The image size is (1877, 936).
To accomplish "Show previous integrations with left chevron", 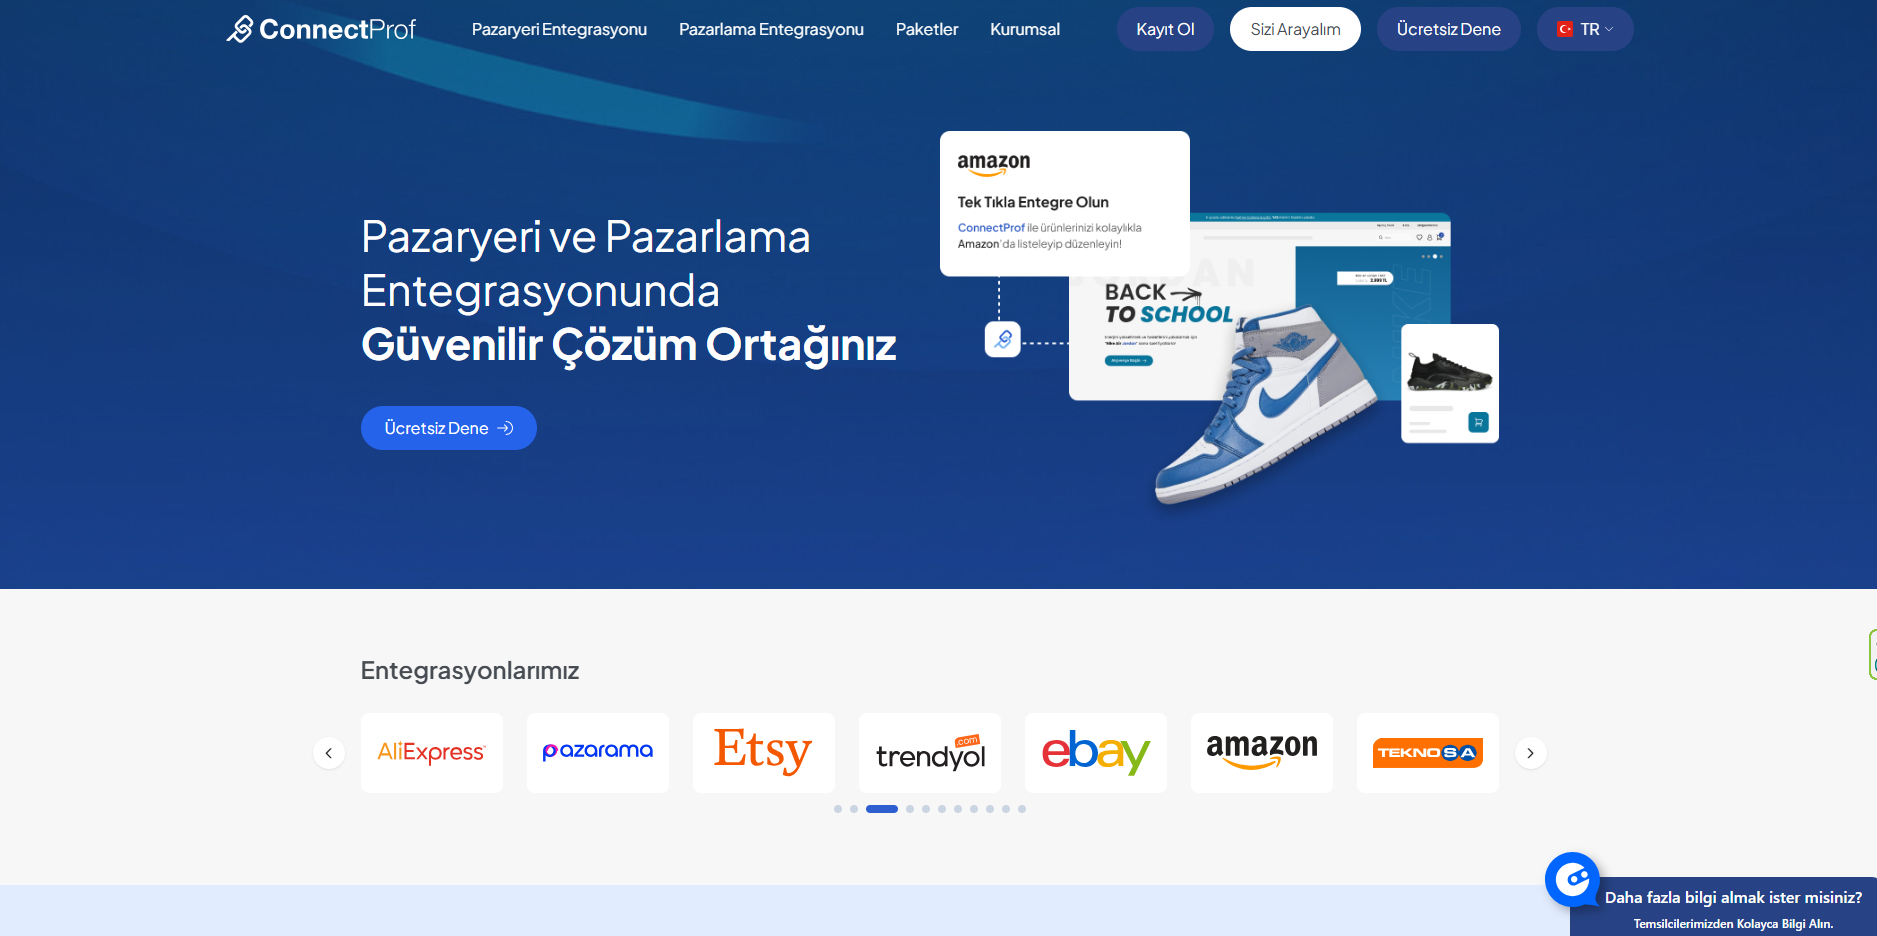I will tap(329, 753).
